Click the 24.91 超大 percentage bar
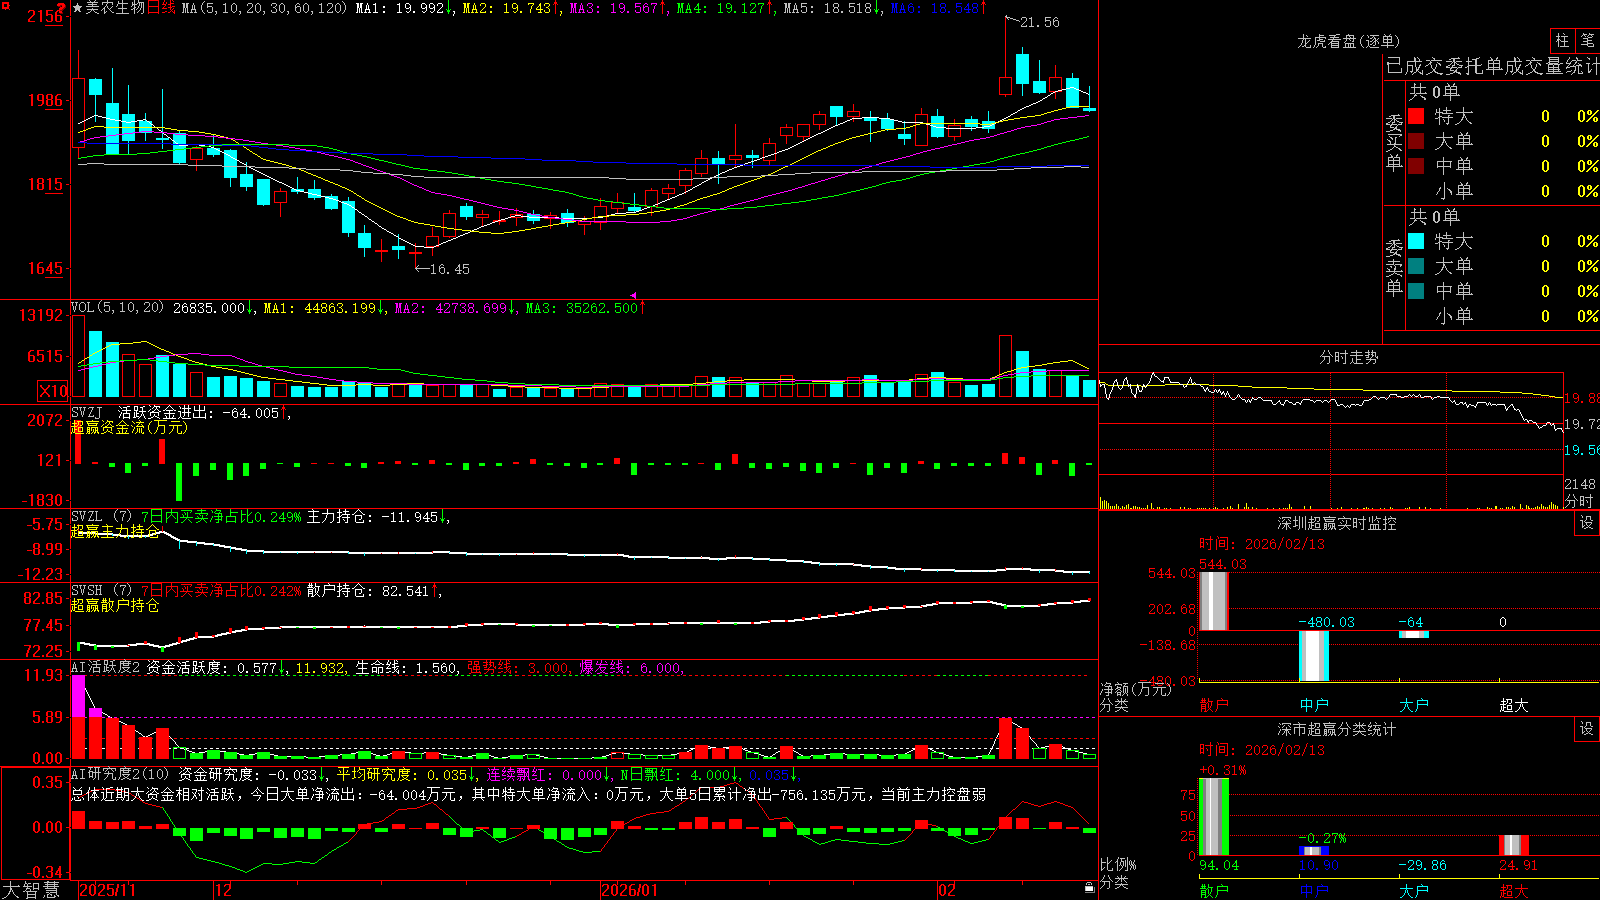1600x900 pixels. [x=1514, y=845]
